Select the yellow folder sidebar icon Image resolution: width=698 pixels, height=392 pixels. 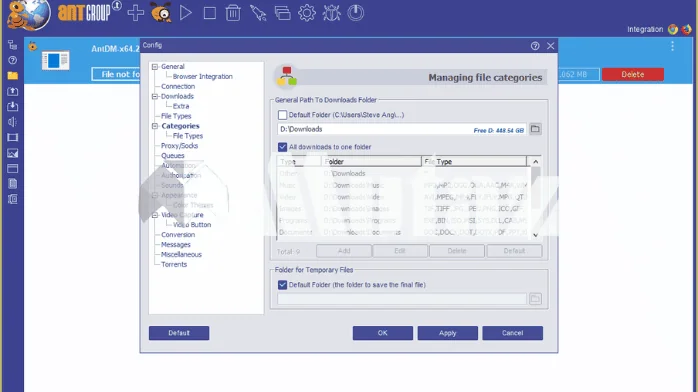[12, 76]
